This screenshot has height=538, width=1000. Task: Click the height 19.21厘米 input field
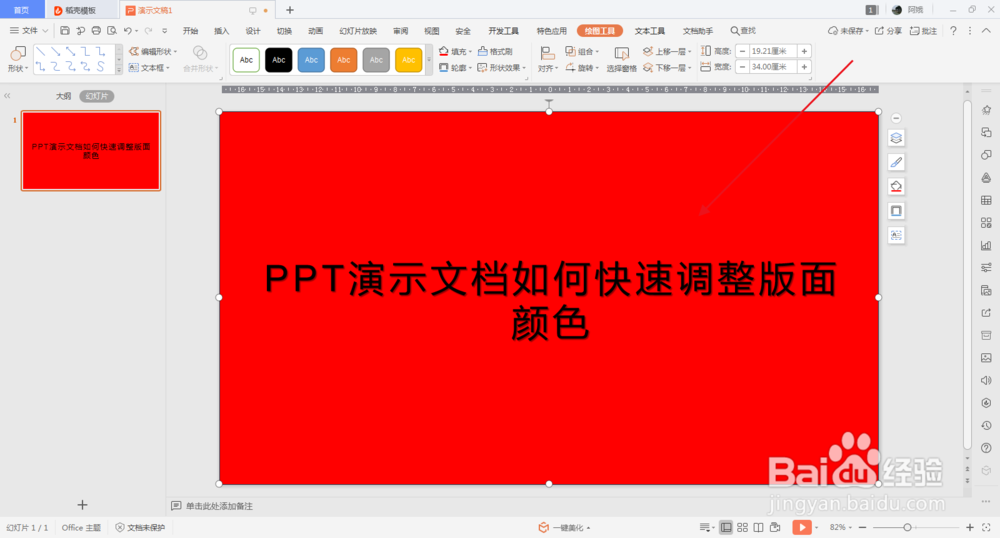pyautogui.click(x=773, y=51)
